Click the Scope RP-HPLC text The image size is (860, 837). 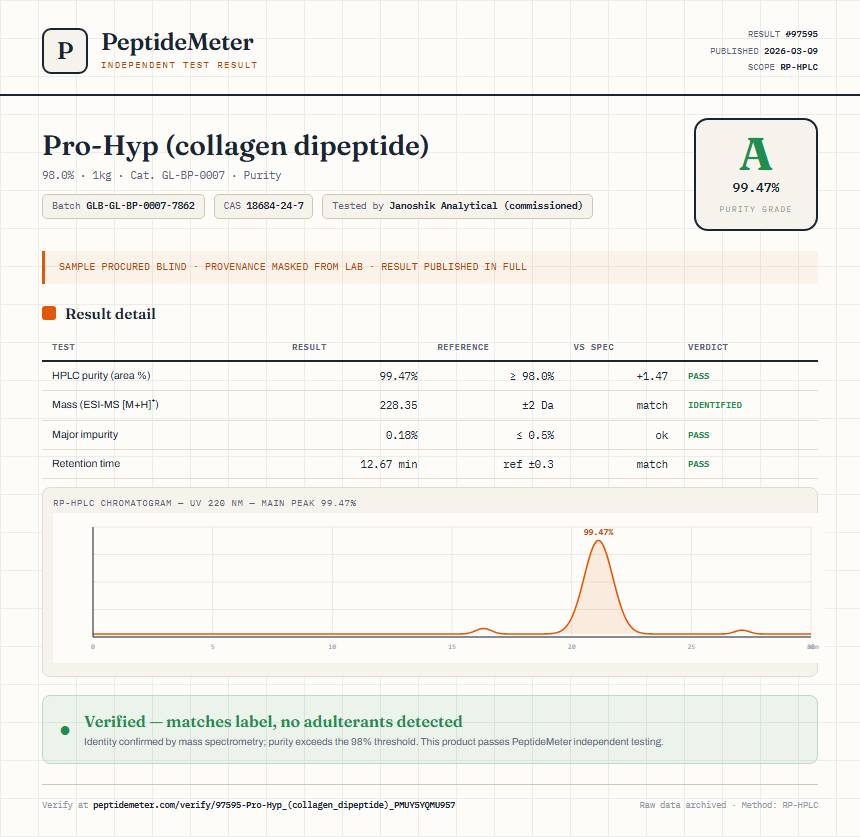(x=783, y=67)
